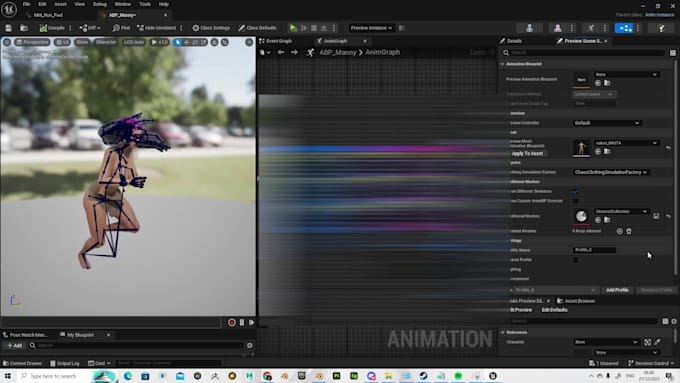Click the Apply To Asset button
This screenshot has width=680, height=383.
[527, 153]
